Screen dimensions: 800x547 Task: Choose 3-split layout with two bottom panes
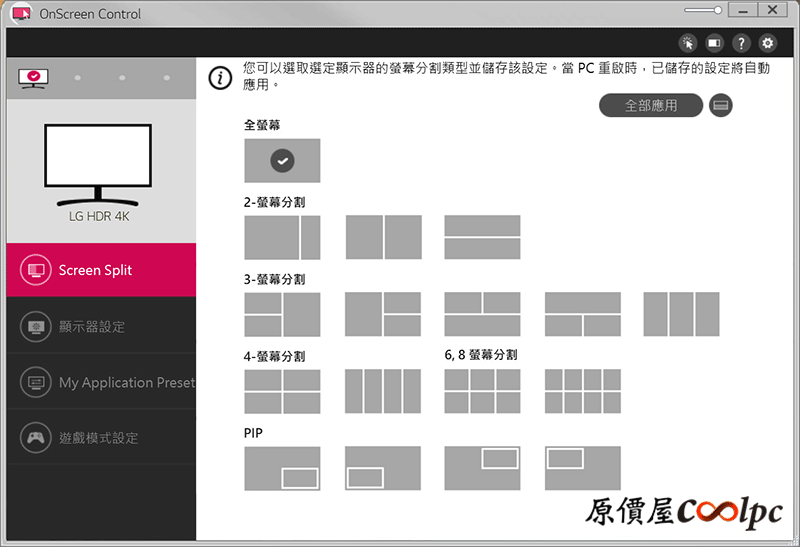coord(583,314)
